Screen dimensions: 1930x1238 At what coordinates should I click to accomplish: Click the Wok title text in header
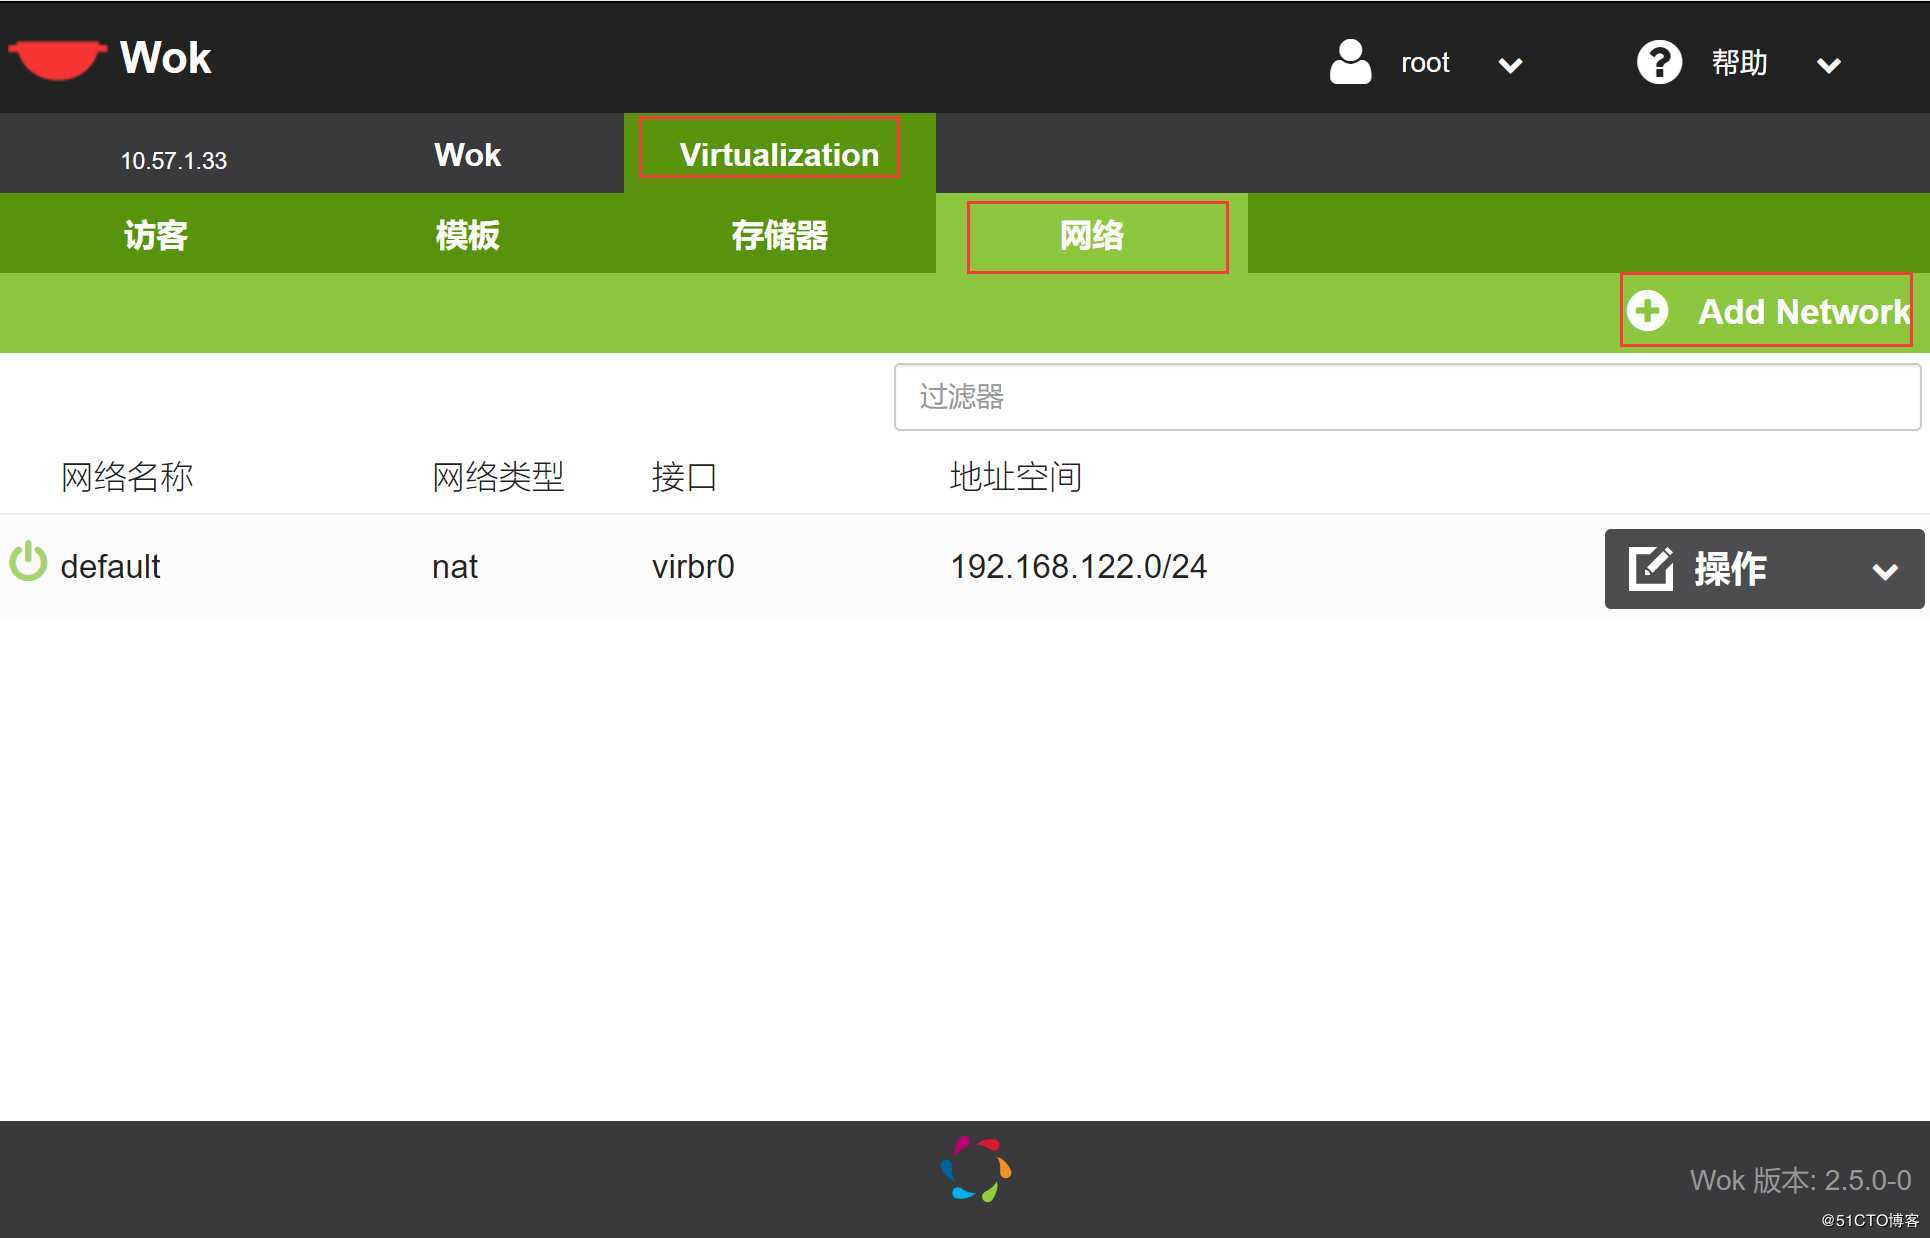pyautogui.click(x=166, y=58)
